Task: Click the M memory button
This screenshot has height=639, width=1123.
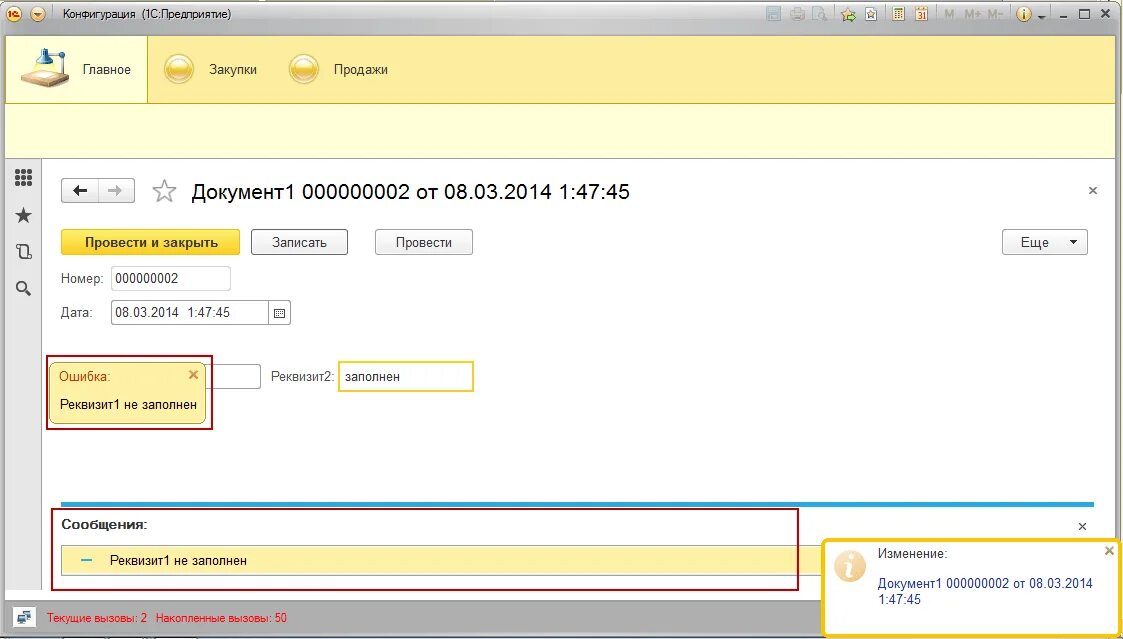Action: pyautogui.click(x=950, y=14)
